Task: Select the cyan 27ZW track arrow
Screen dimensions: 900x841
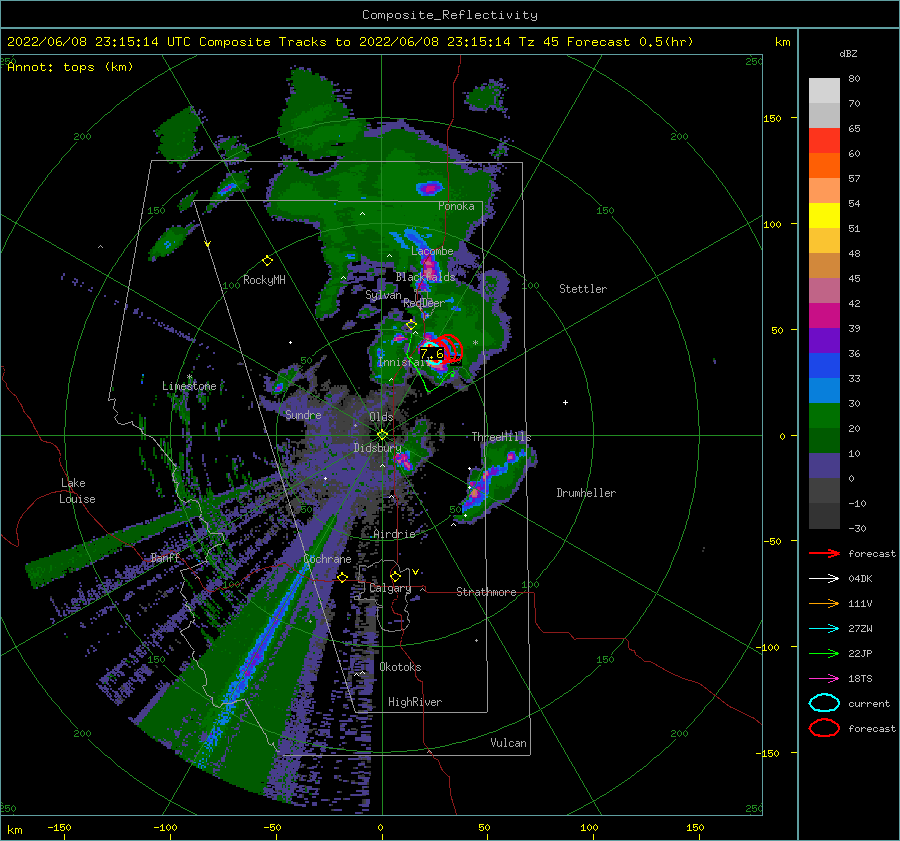Action: pyautogui.click(x=824, y=629)
